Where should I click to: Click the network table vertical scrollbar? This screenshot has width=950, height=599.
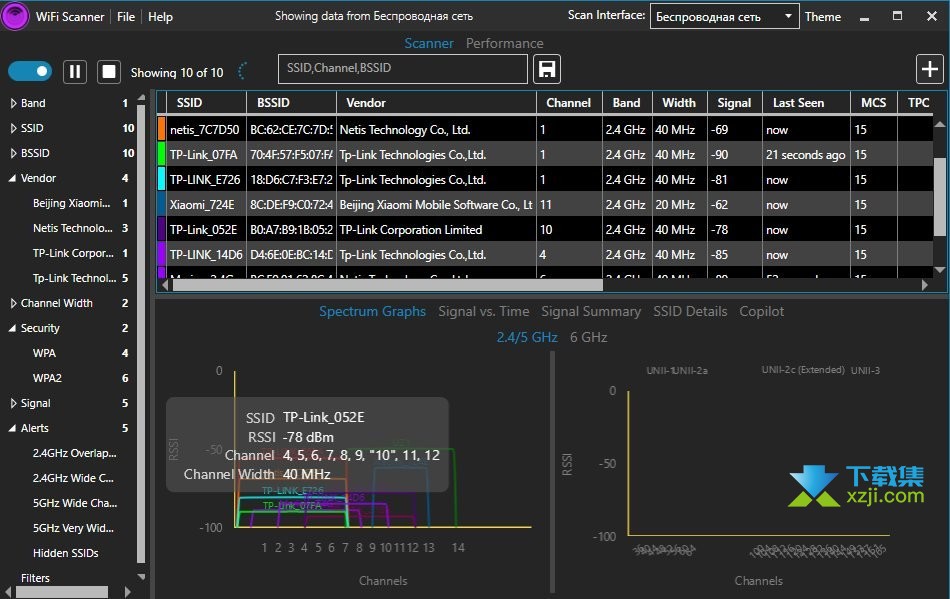[940, 196]
